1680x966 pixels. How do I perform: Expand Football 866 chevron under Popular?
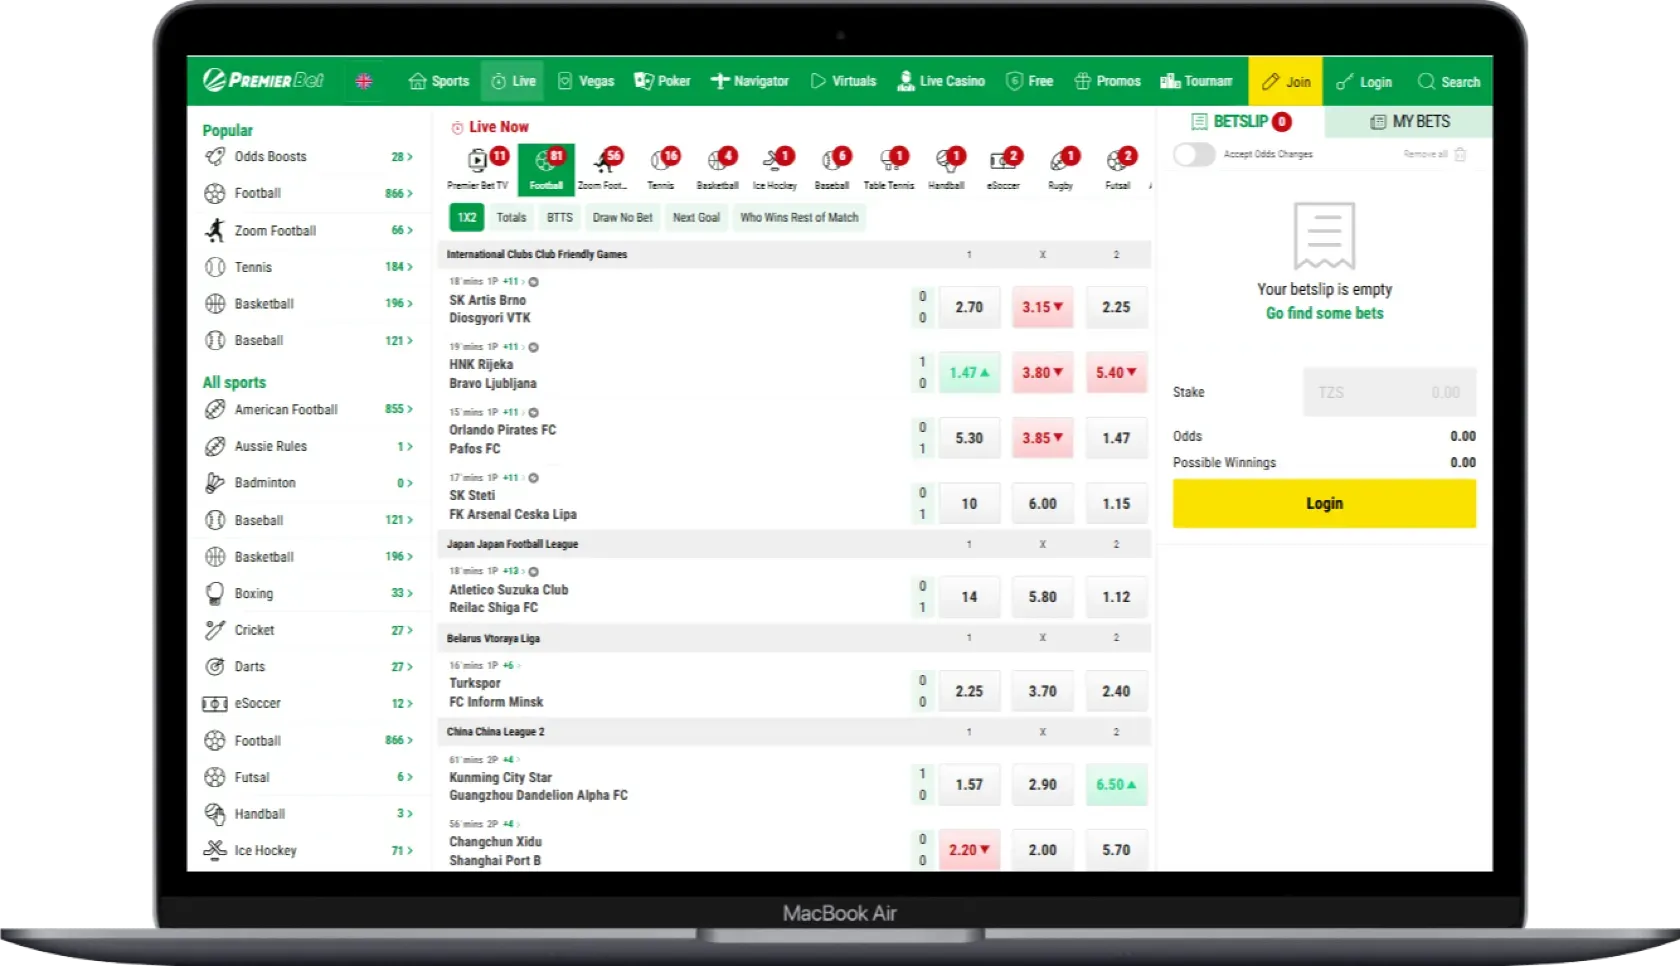click(x=410, y=193)
